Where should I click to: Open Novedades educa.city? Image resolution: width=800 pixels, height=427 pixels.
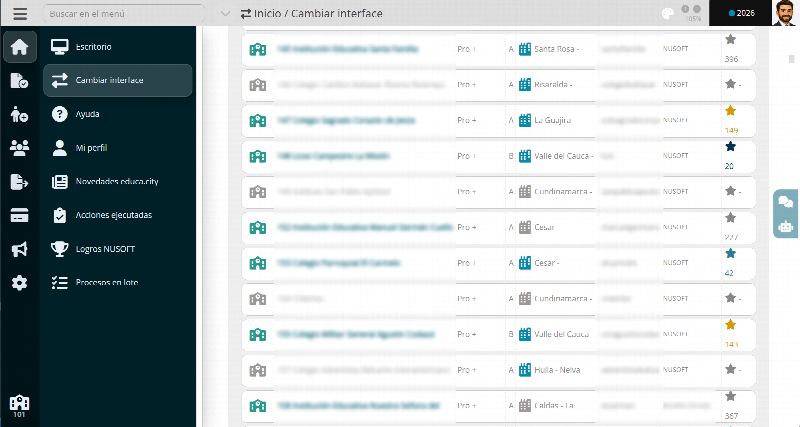pyautogui.click(x=117, y=182)
